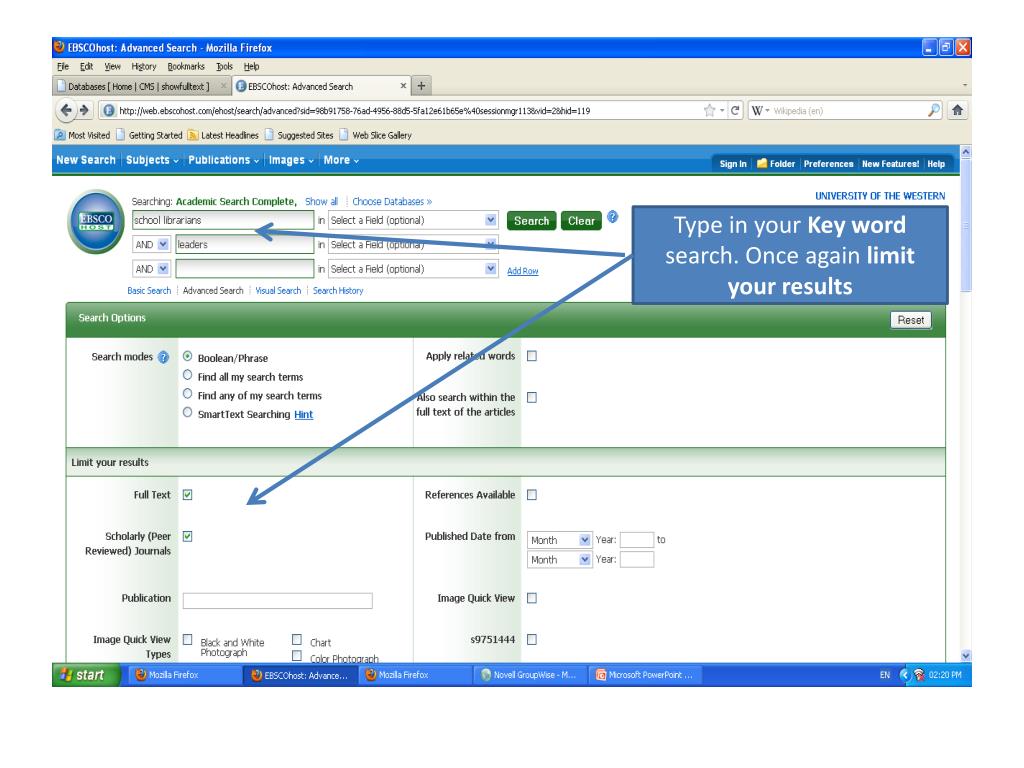
Task: Click the green Clear button
Action: pos(581,221)
